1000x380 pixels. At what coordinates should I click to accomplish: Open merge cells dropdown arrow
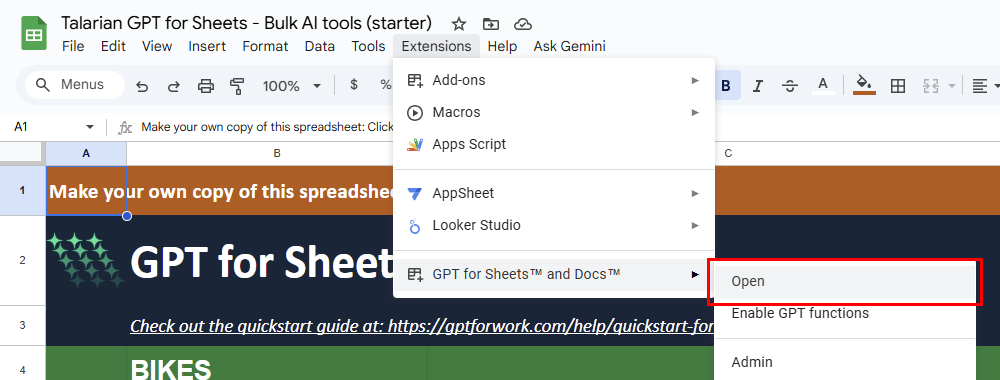(x=952, y=85)
